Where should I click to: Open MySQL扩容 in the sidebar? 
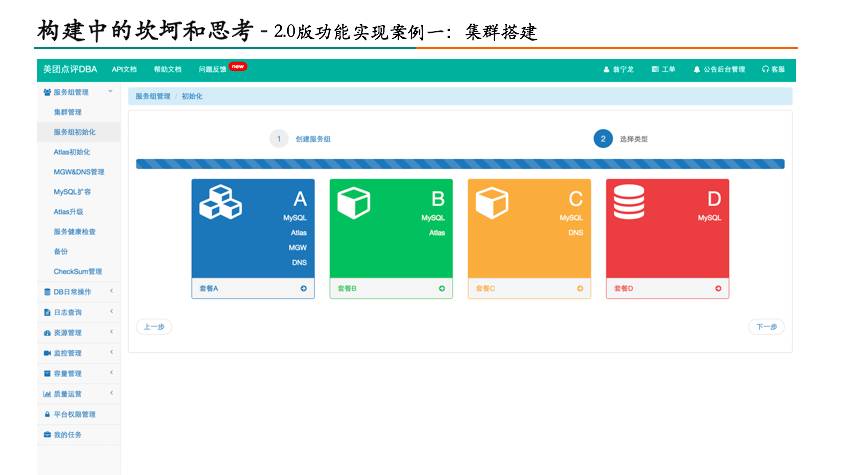[x=72, y=192]
